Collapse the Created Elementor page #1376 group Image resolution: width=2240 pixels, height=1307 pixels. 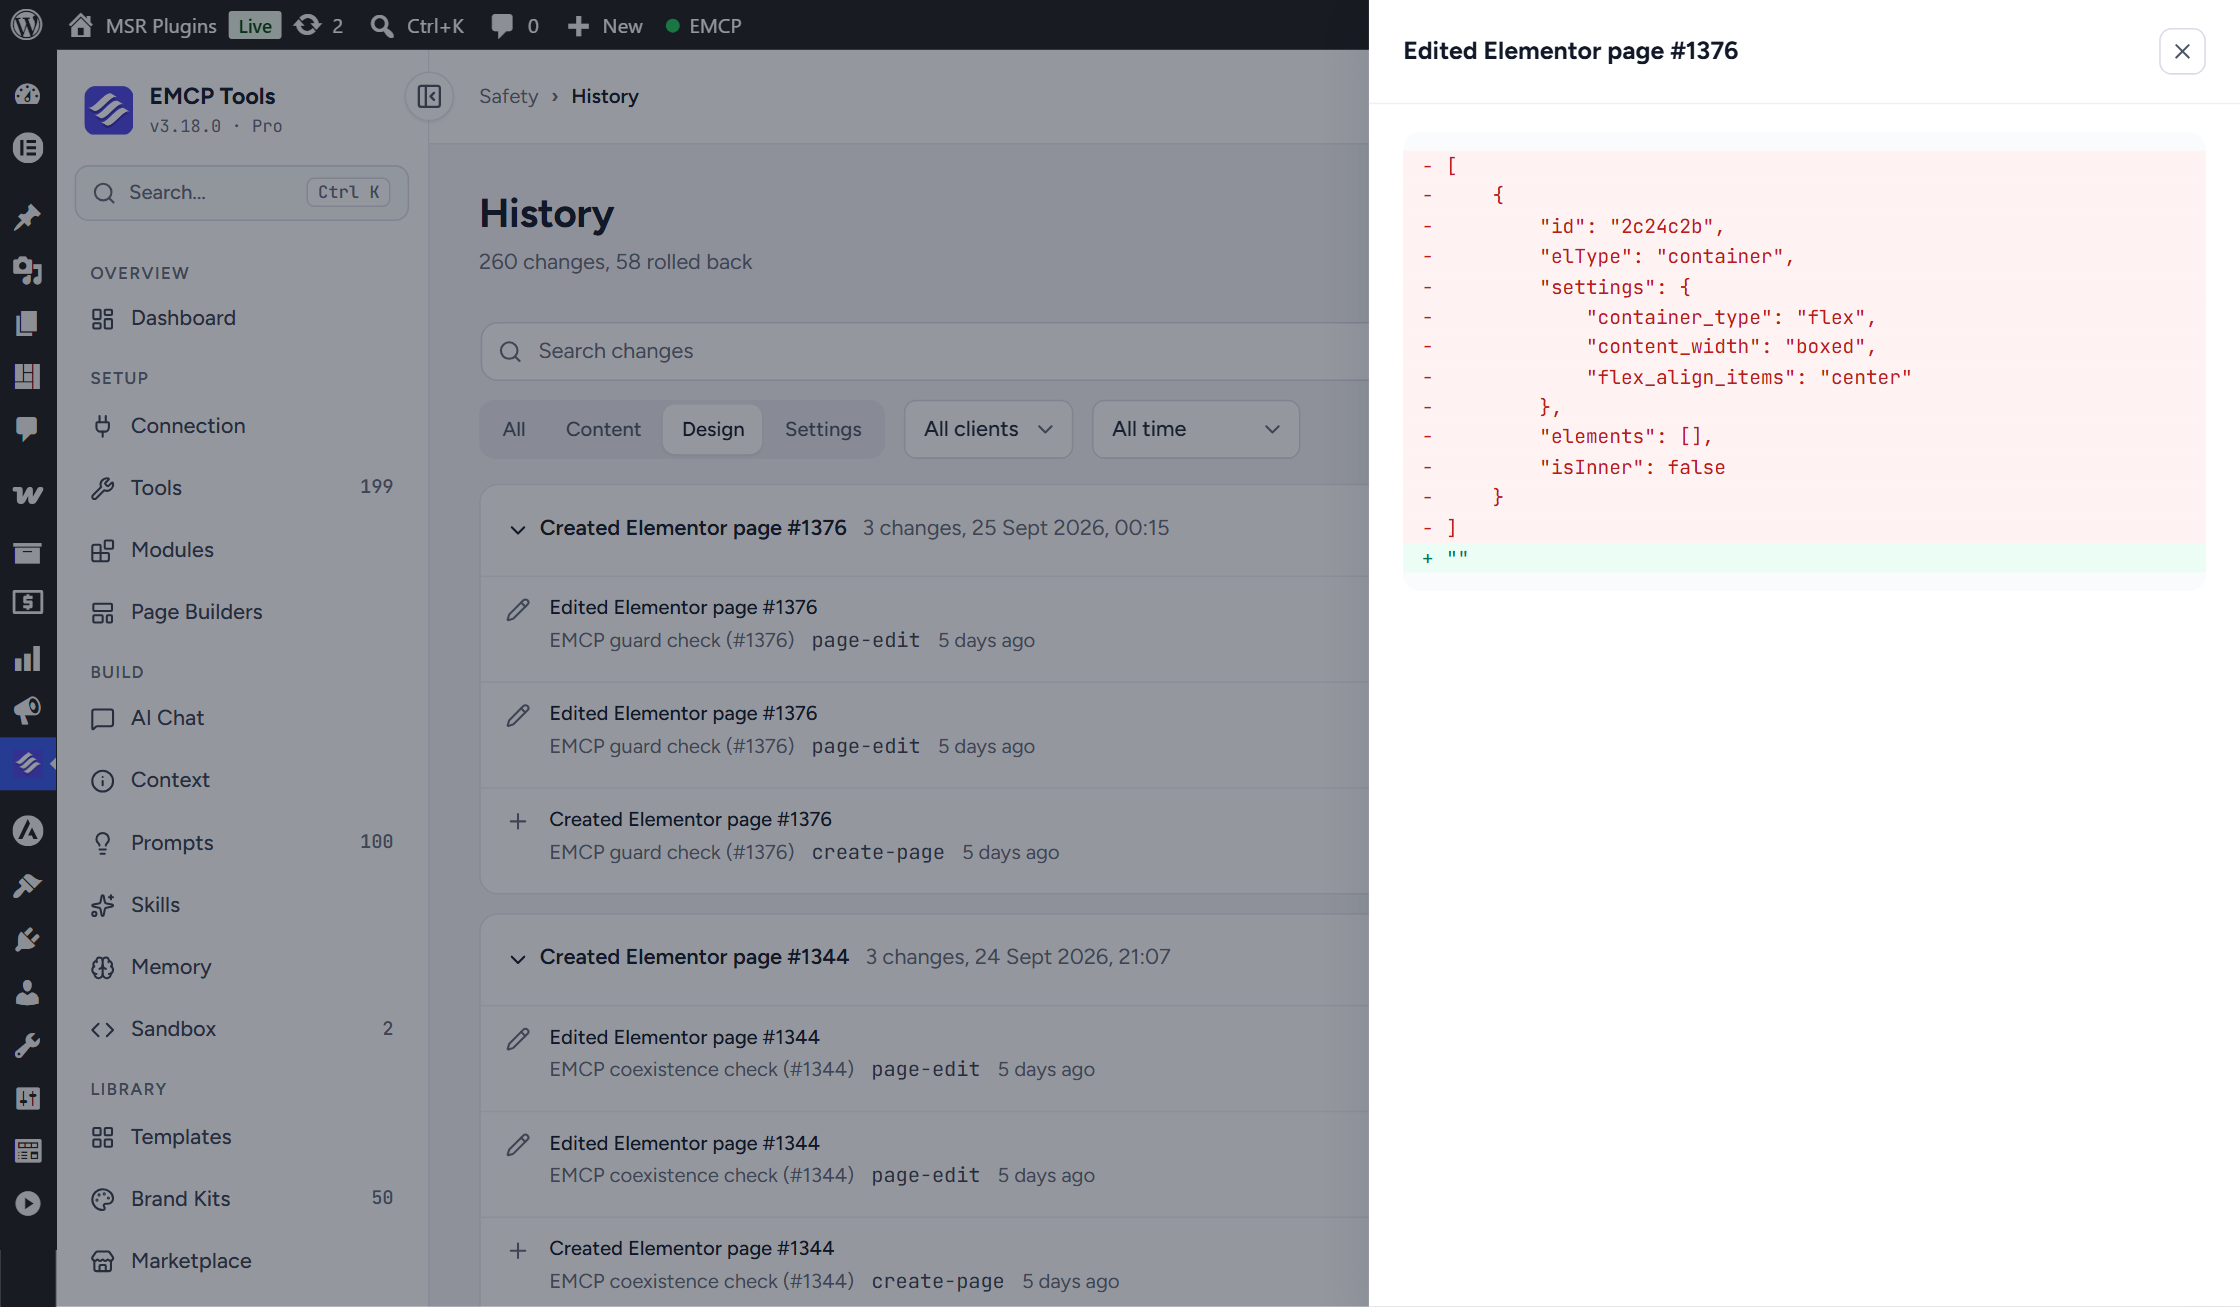517,529
